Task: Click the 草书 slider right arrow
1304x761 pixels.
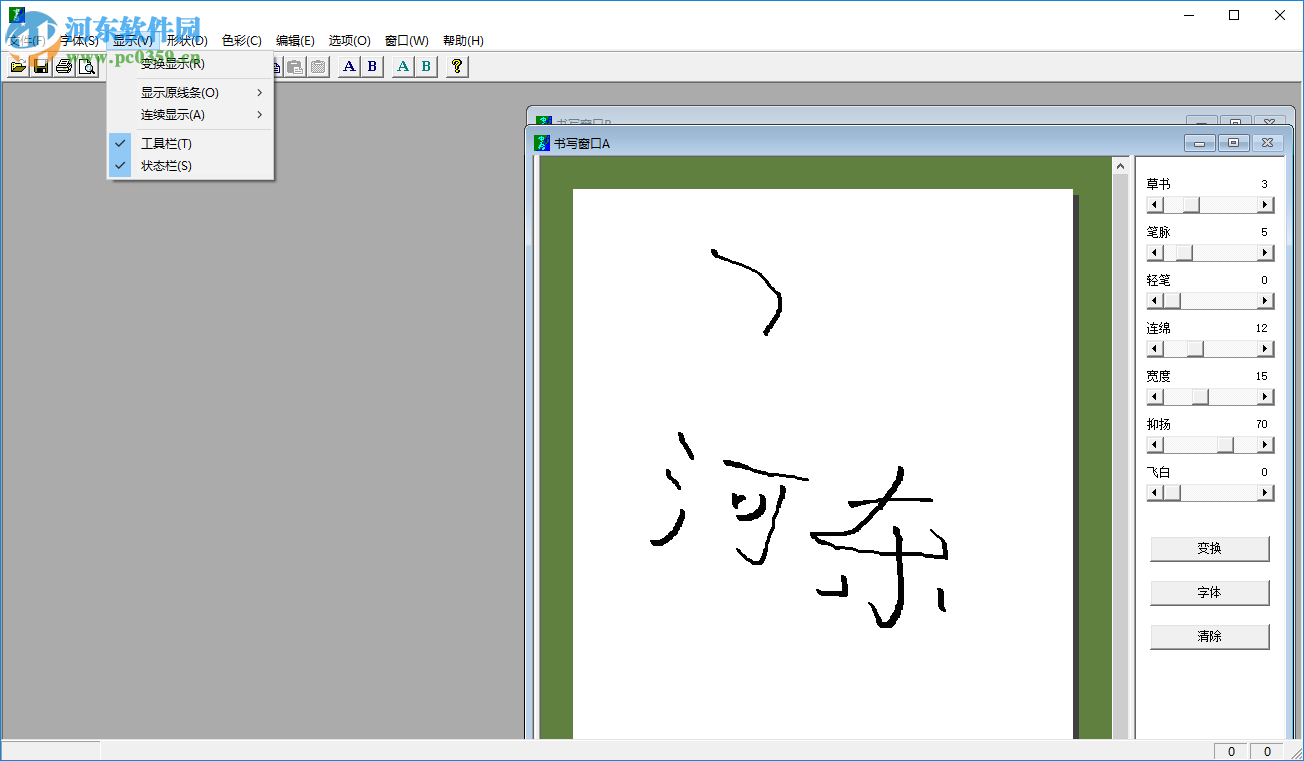Action: click(x=1266, y=204)
